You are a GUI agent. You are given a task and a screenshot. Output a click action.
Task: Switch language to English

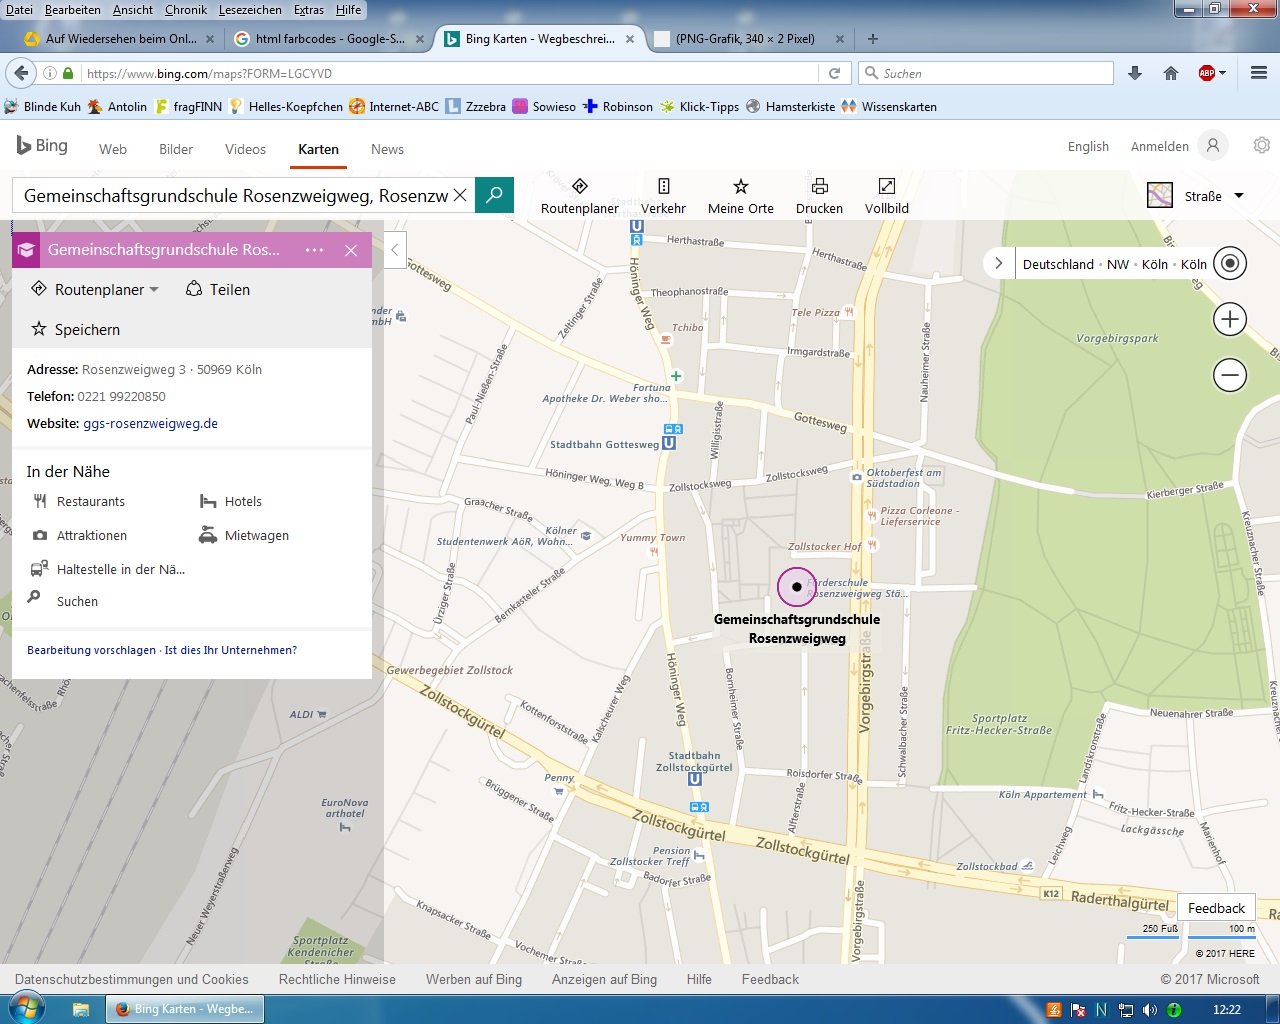(1088, 146)
